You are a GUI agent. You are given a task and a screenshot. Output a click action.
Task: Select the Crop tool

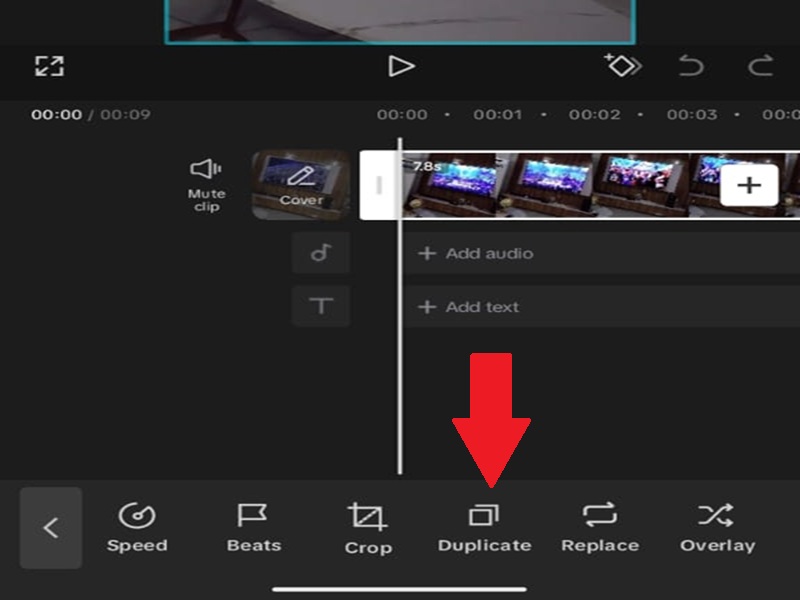[369, 528]
